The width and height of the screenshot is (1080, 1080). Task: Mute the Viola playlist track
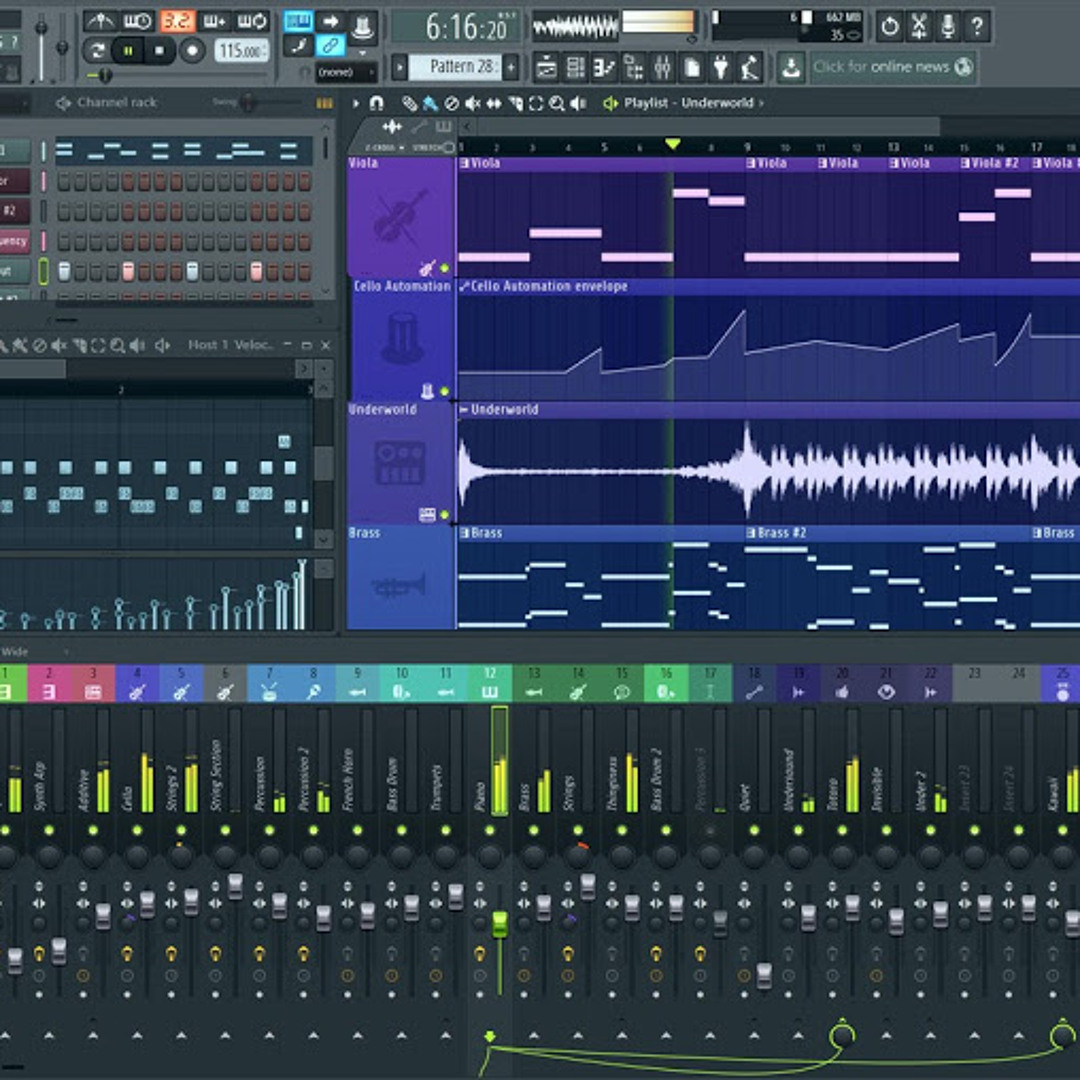[x=444, y=269]
